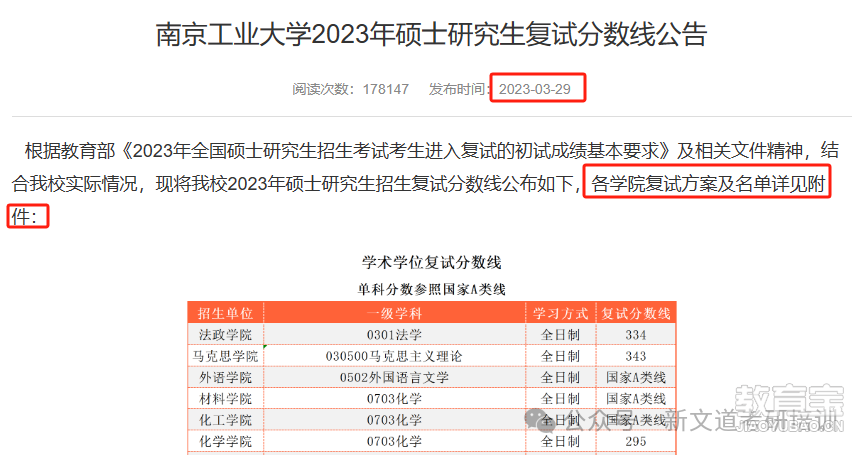This screenshot has height=455, width=865.
Task: Select the 材料学院 cell
Action: (225, 399)
